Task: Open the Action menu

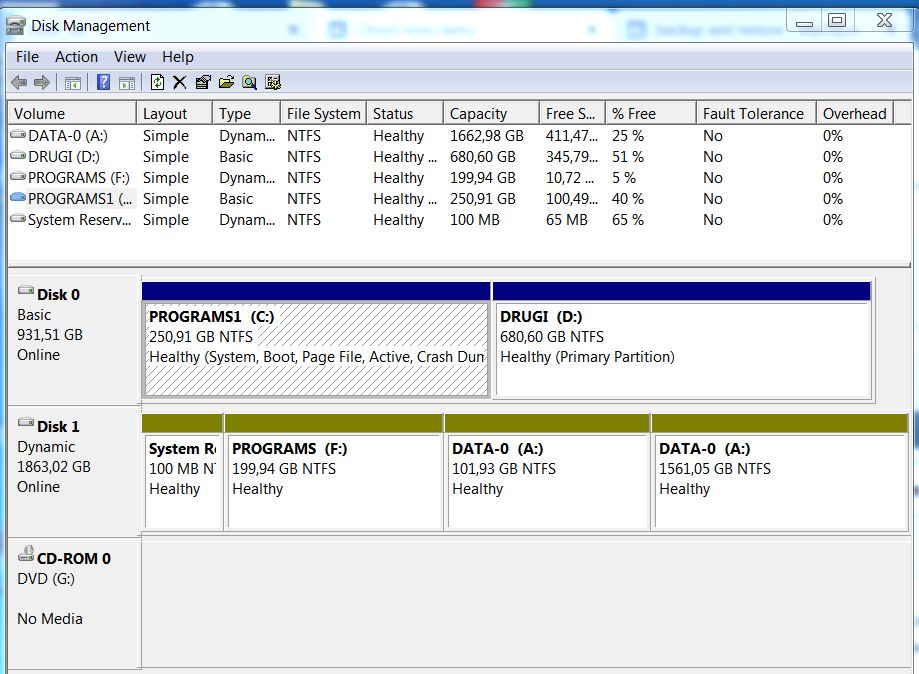Action: pyautogui.click(x=76, y=57)
